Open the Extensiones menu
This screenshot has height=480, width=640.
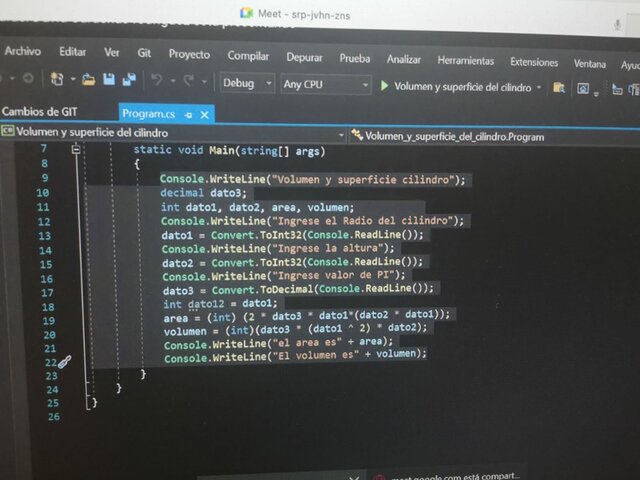tap(534, 62)
